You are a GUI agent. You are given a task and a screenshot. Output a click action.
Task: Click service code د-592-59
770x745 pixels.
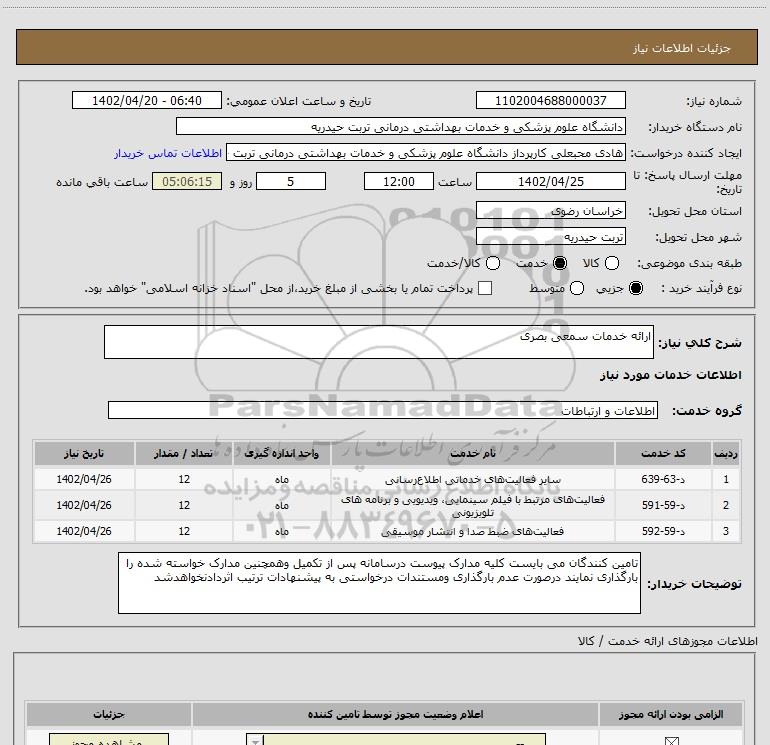663,531
